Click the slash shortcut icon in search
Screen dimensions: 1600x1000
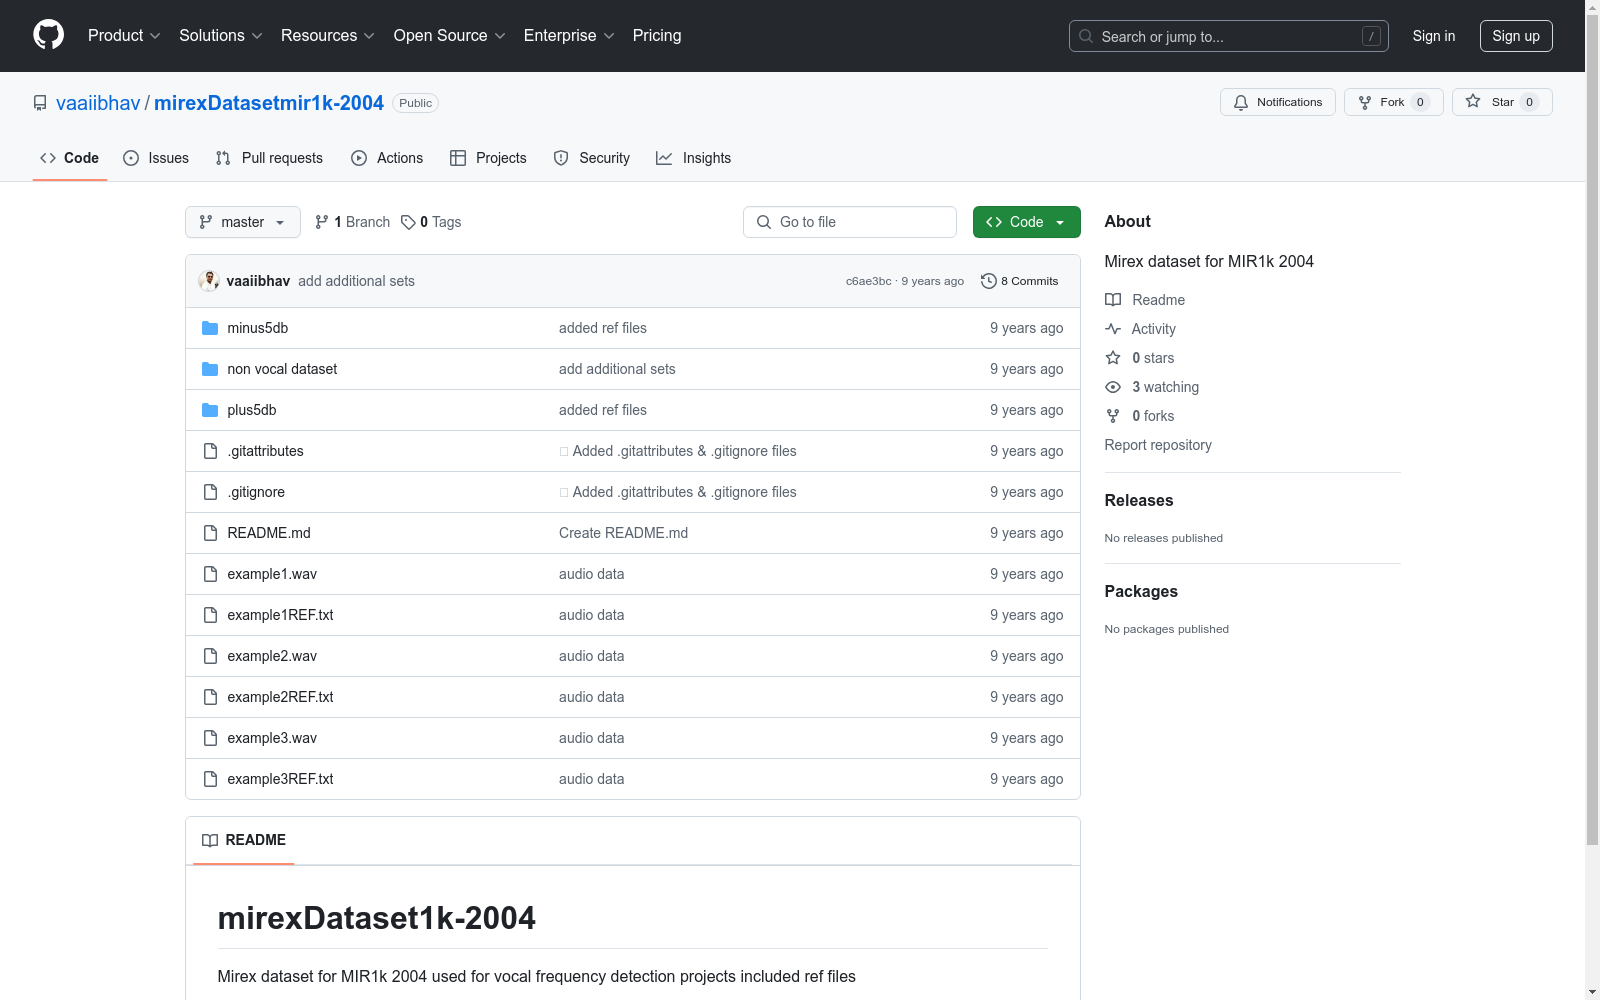[x=1371, y=36]
